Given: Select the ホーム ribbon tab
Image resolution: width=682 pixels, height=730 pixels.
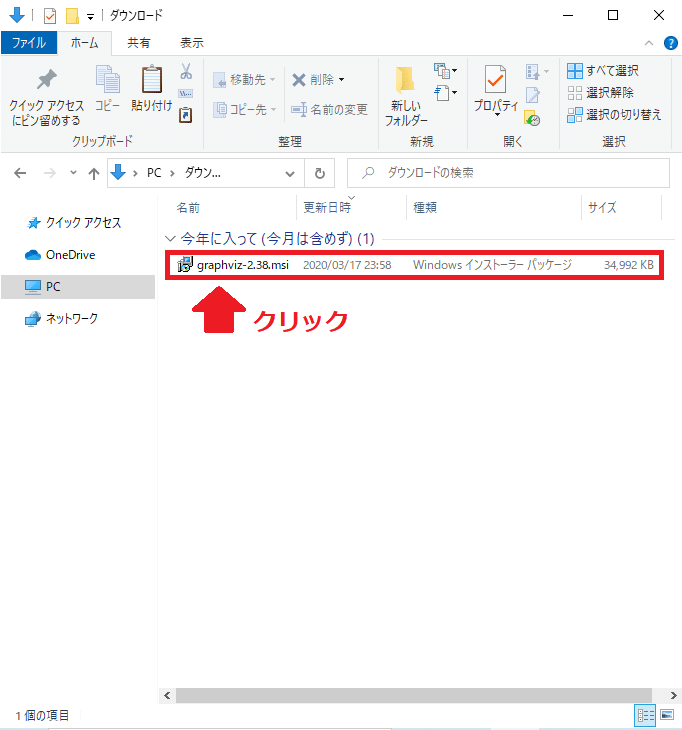Looking at the screenshot, I should click(x=84, y=43).
